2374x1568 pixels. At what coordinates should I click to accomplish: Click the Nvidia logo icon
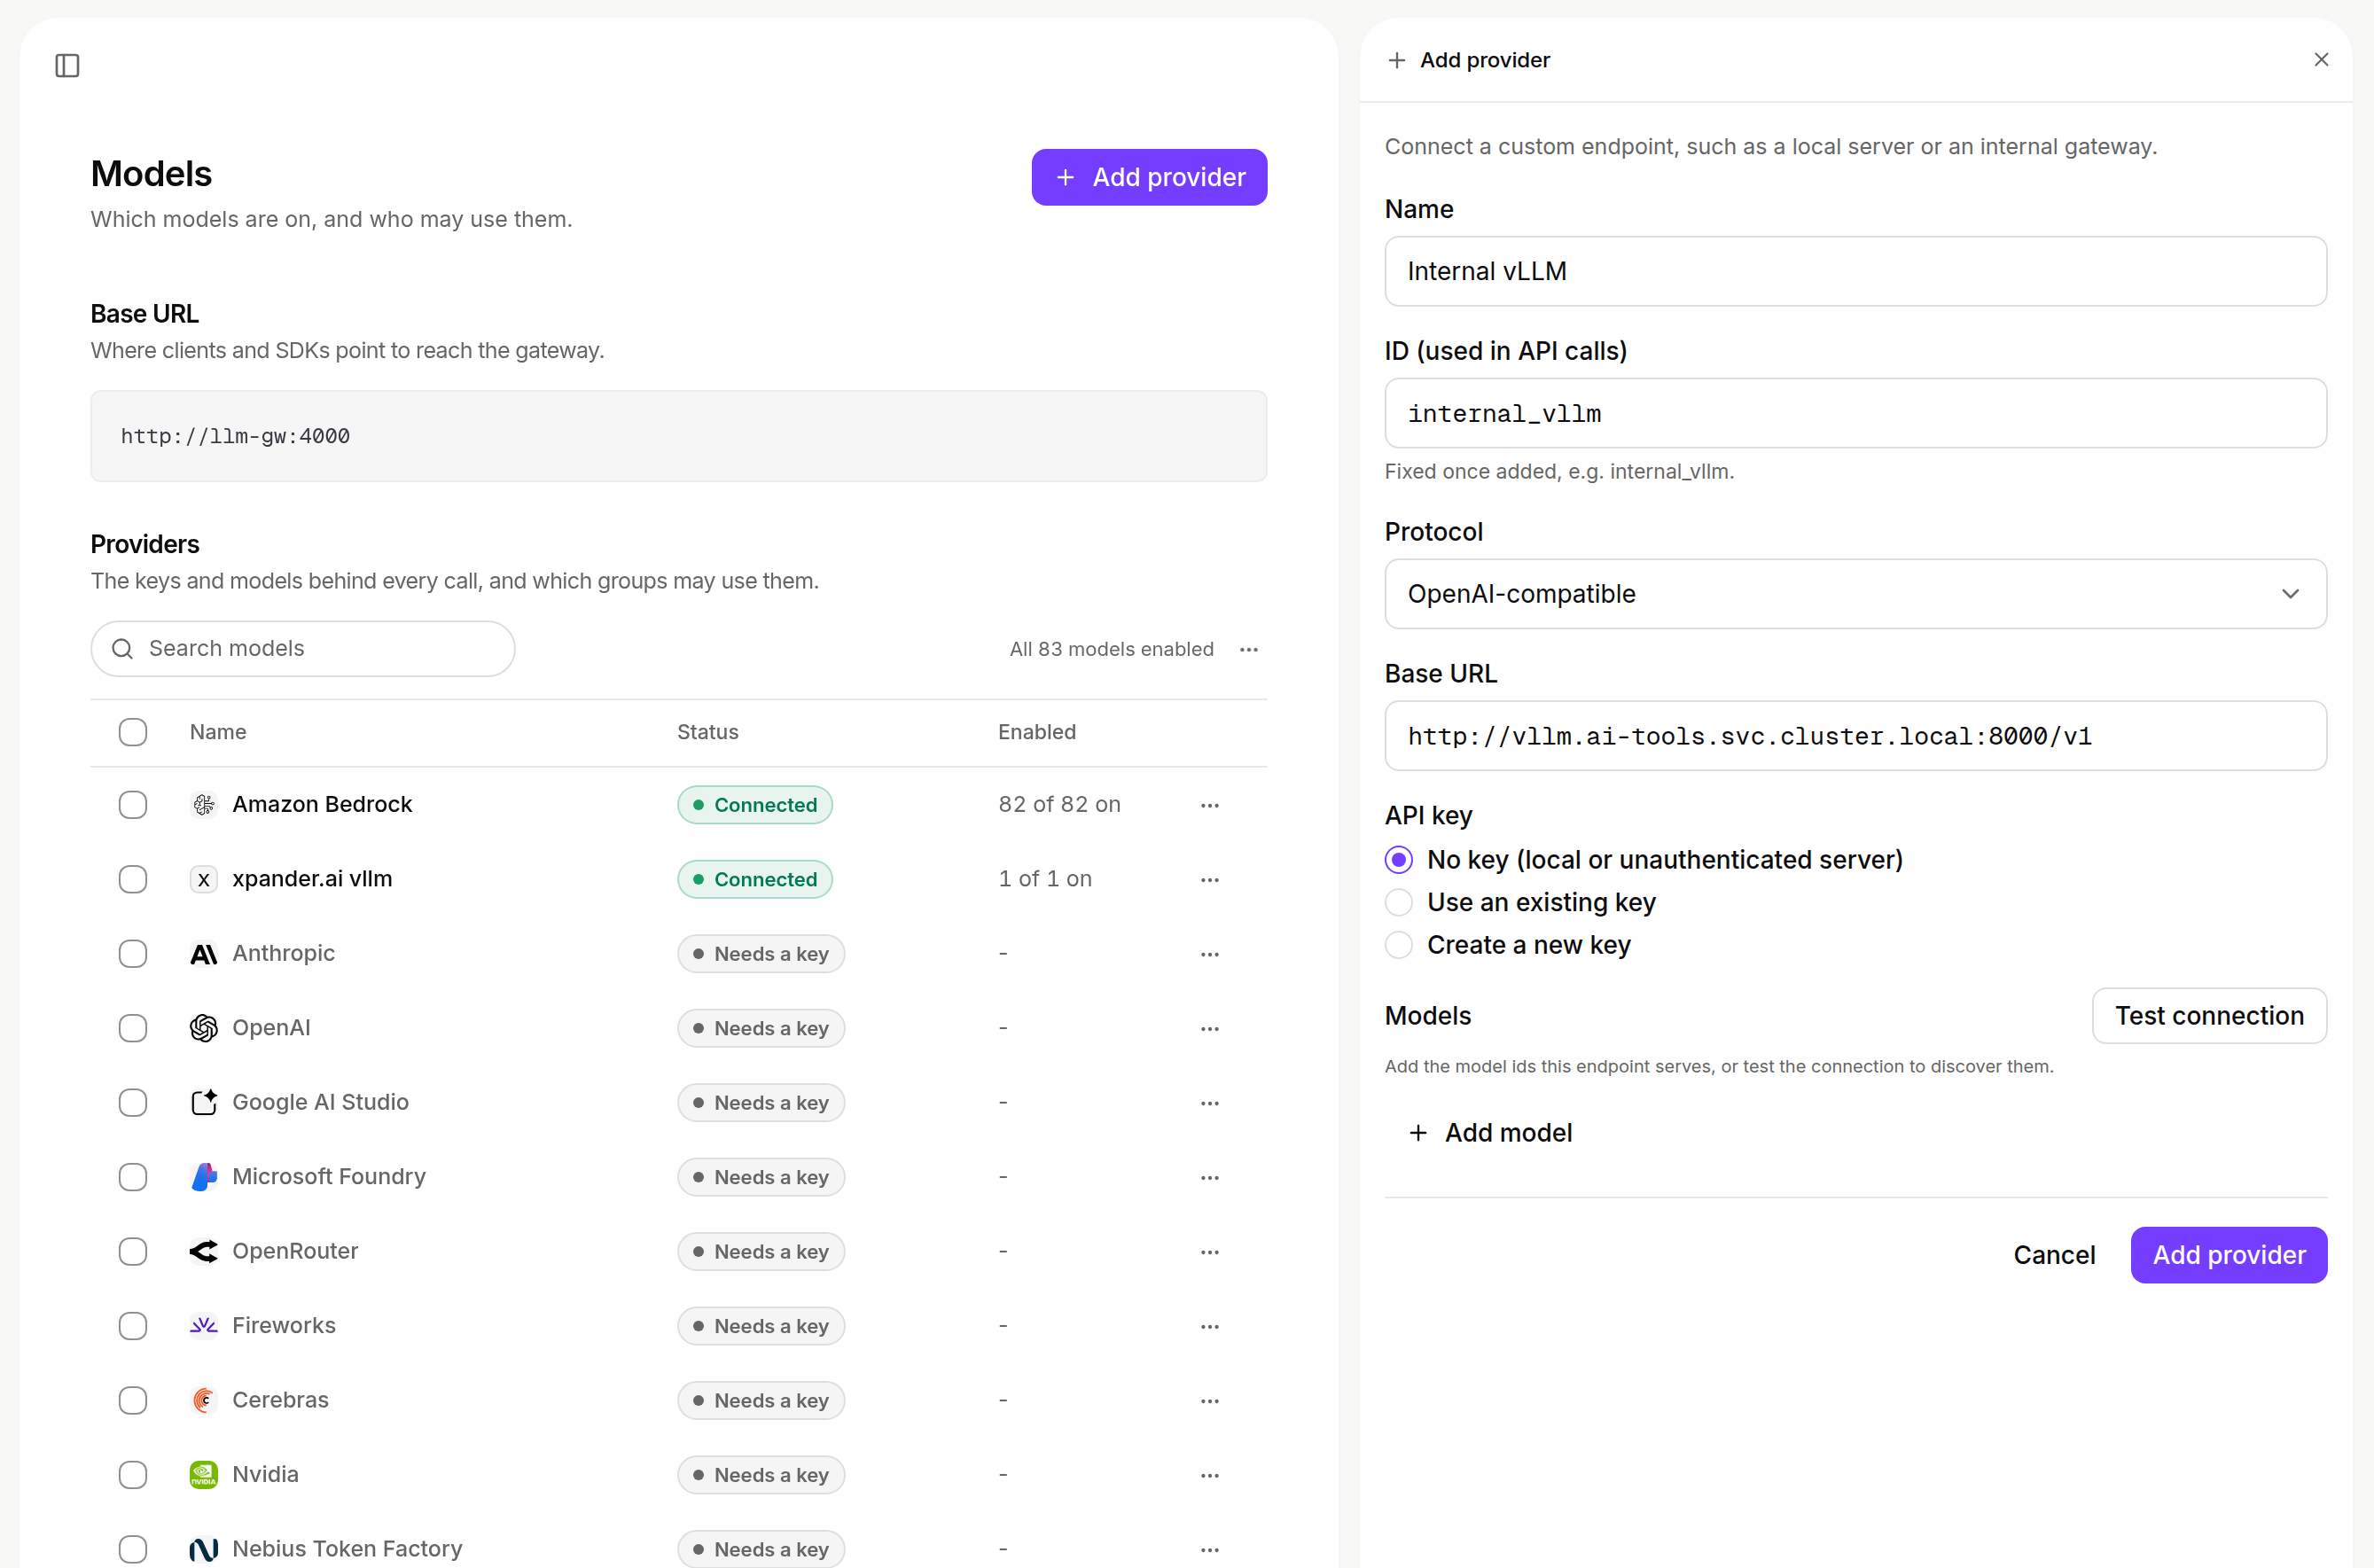[204, 1475]
